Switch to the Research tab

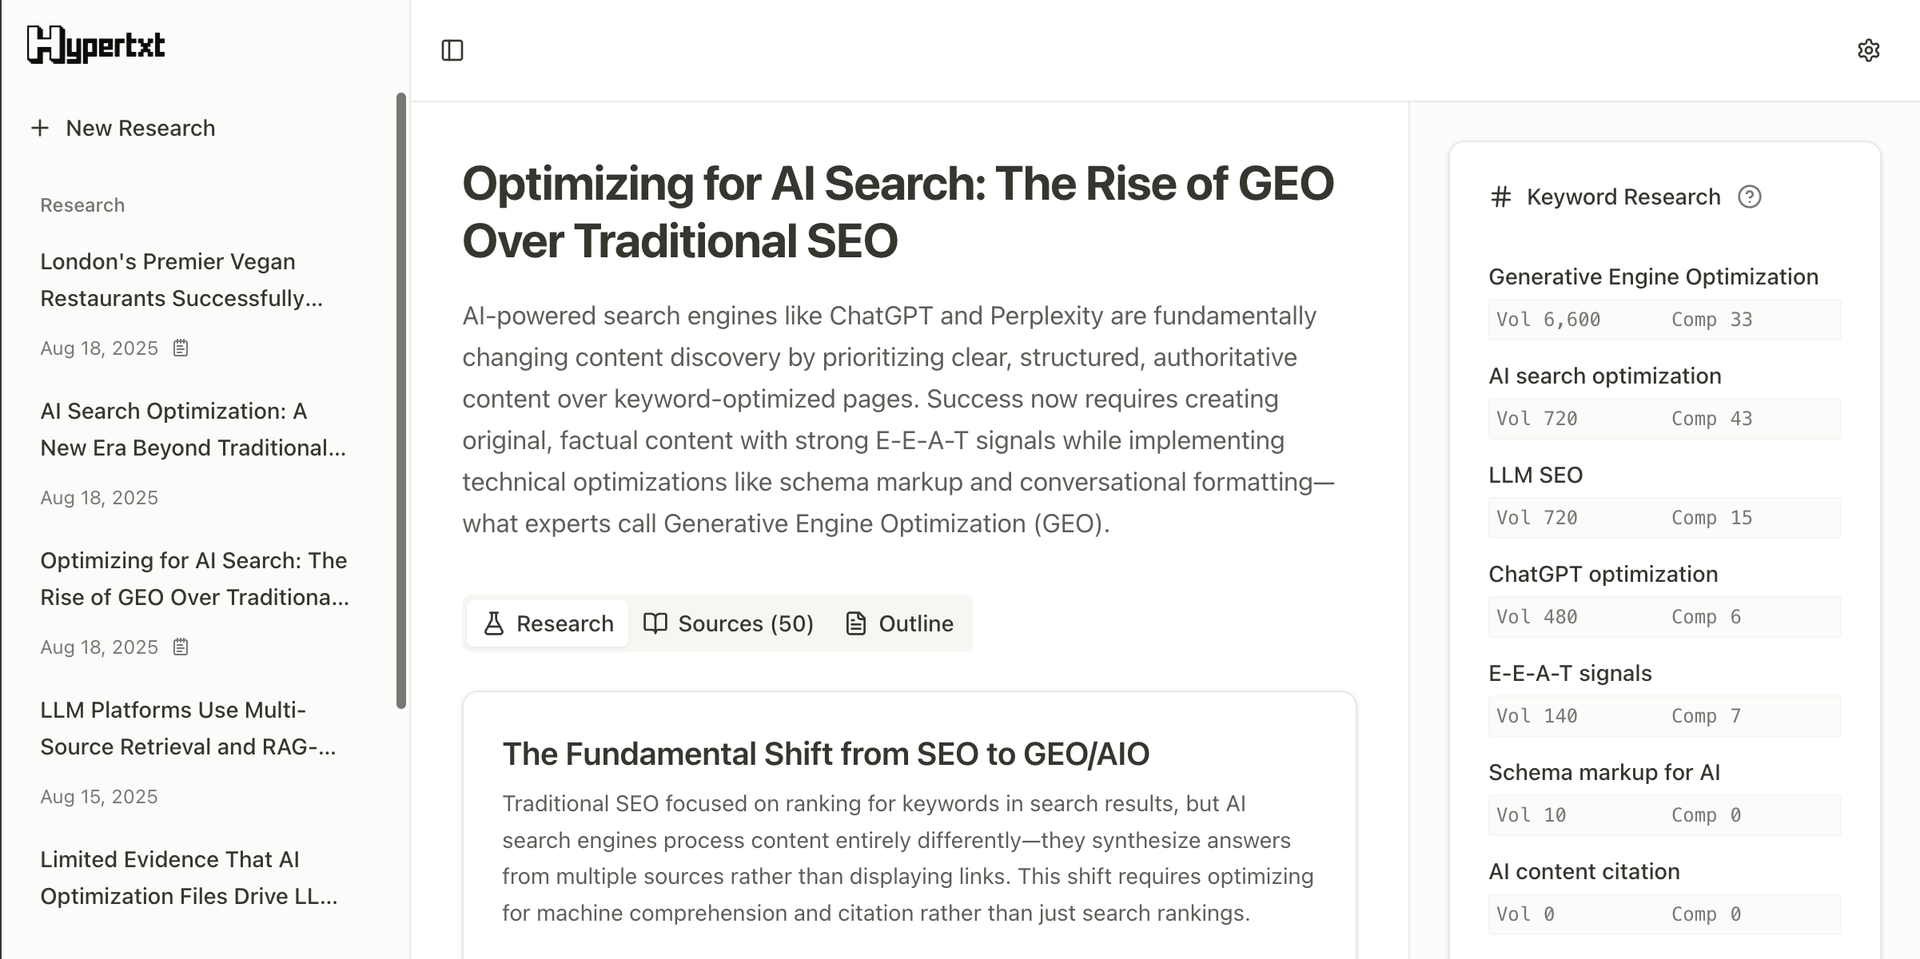click(548, 624)
